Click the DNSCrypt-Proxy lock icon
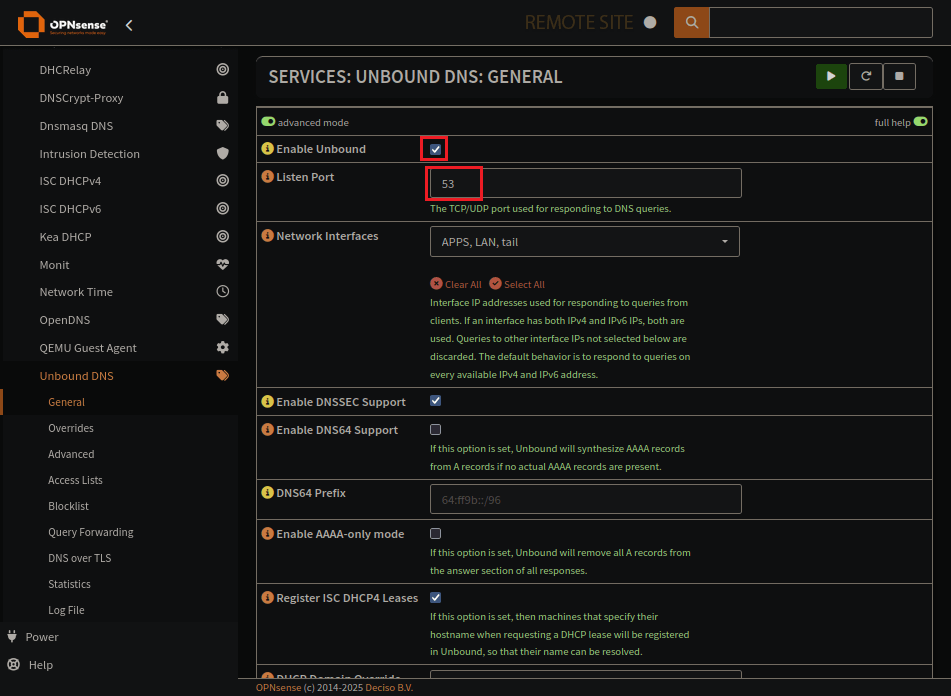The width and height of the screenshot is (951, 696). click(x=223, y=98)
